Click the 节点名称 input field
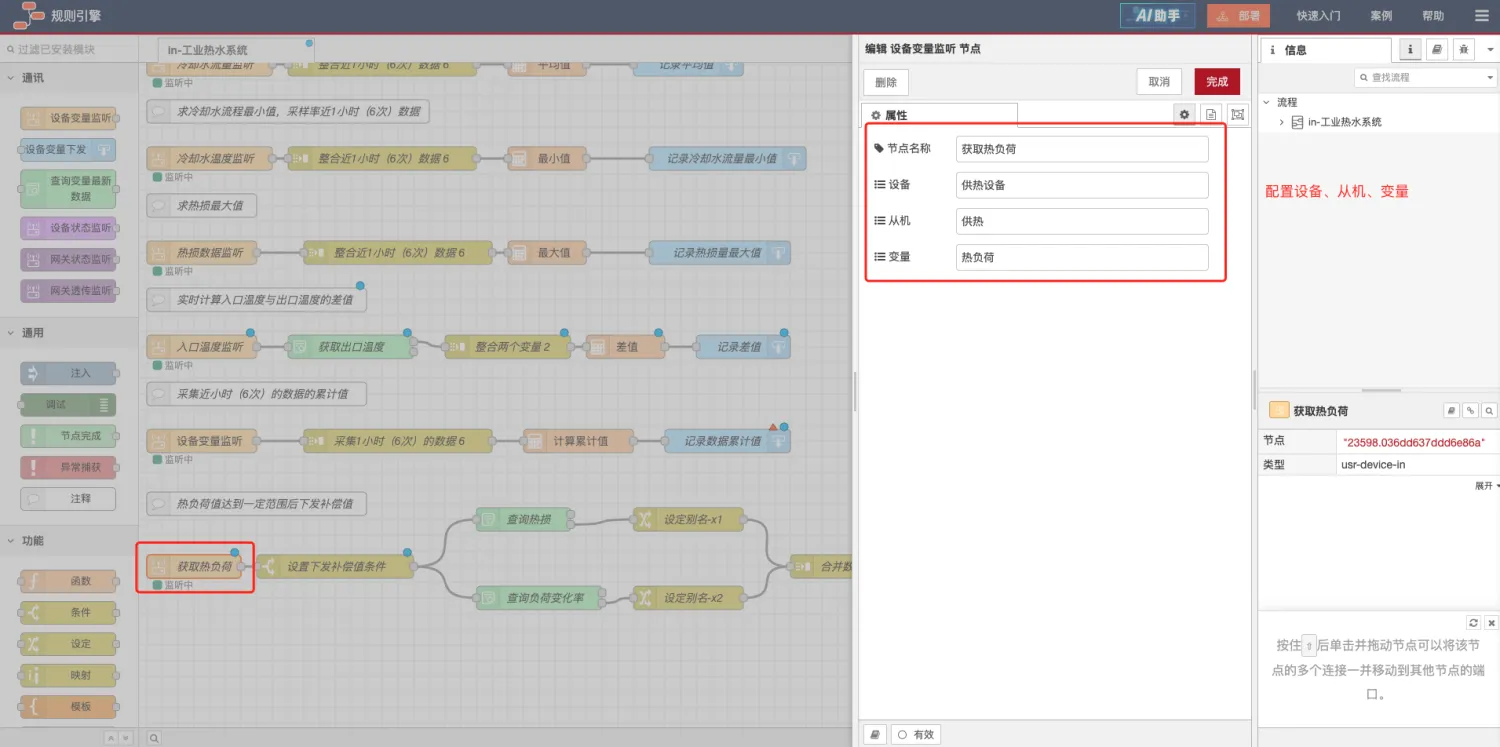Screen dimensions: 1500x747 pyautogui.click(x=1081, y=149)
